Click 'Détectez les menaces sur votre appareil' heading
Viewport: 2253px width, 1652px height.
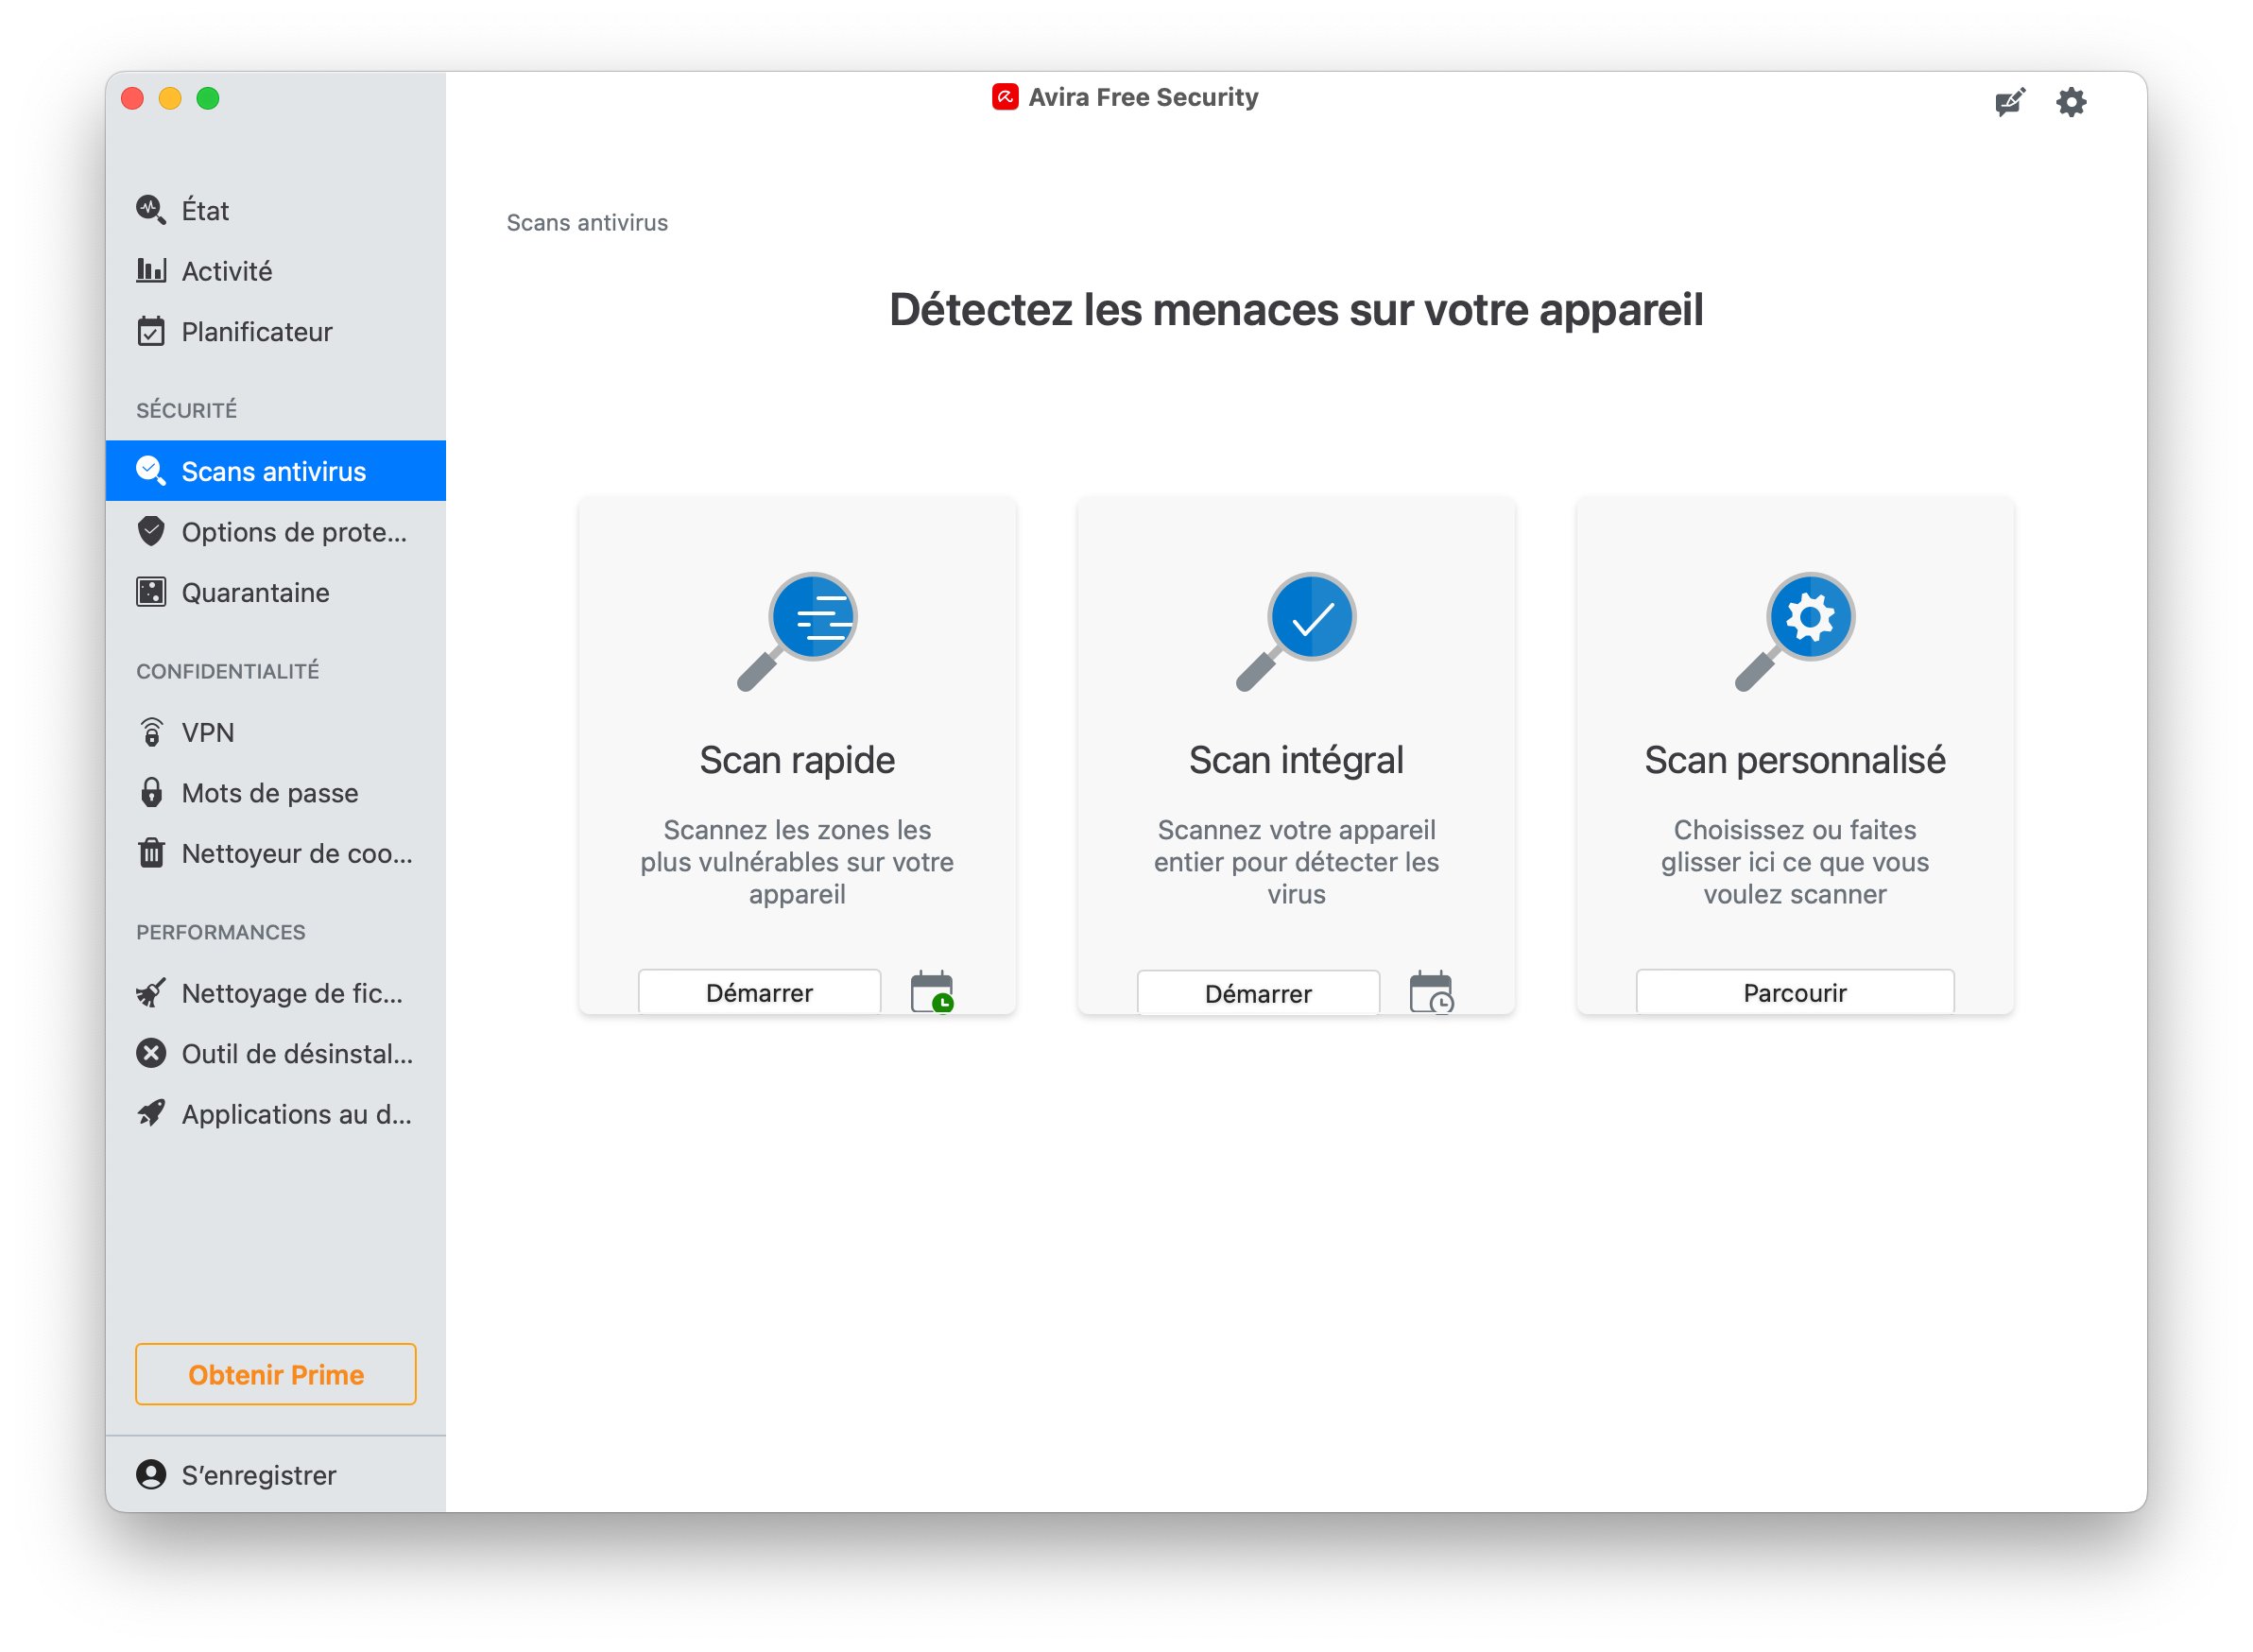click(x=1296, y=310)
